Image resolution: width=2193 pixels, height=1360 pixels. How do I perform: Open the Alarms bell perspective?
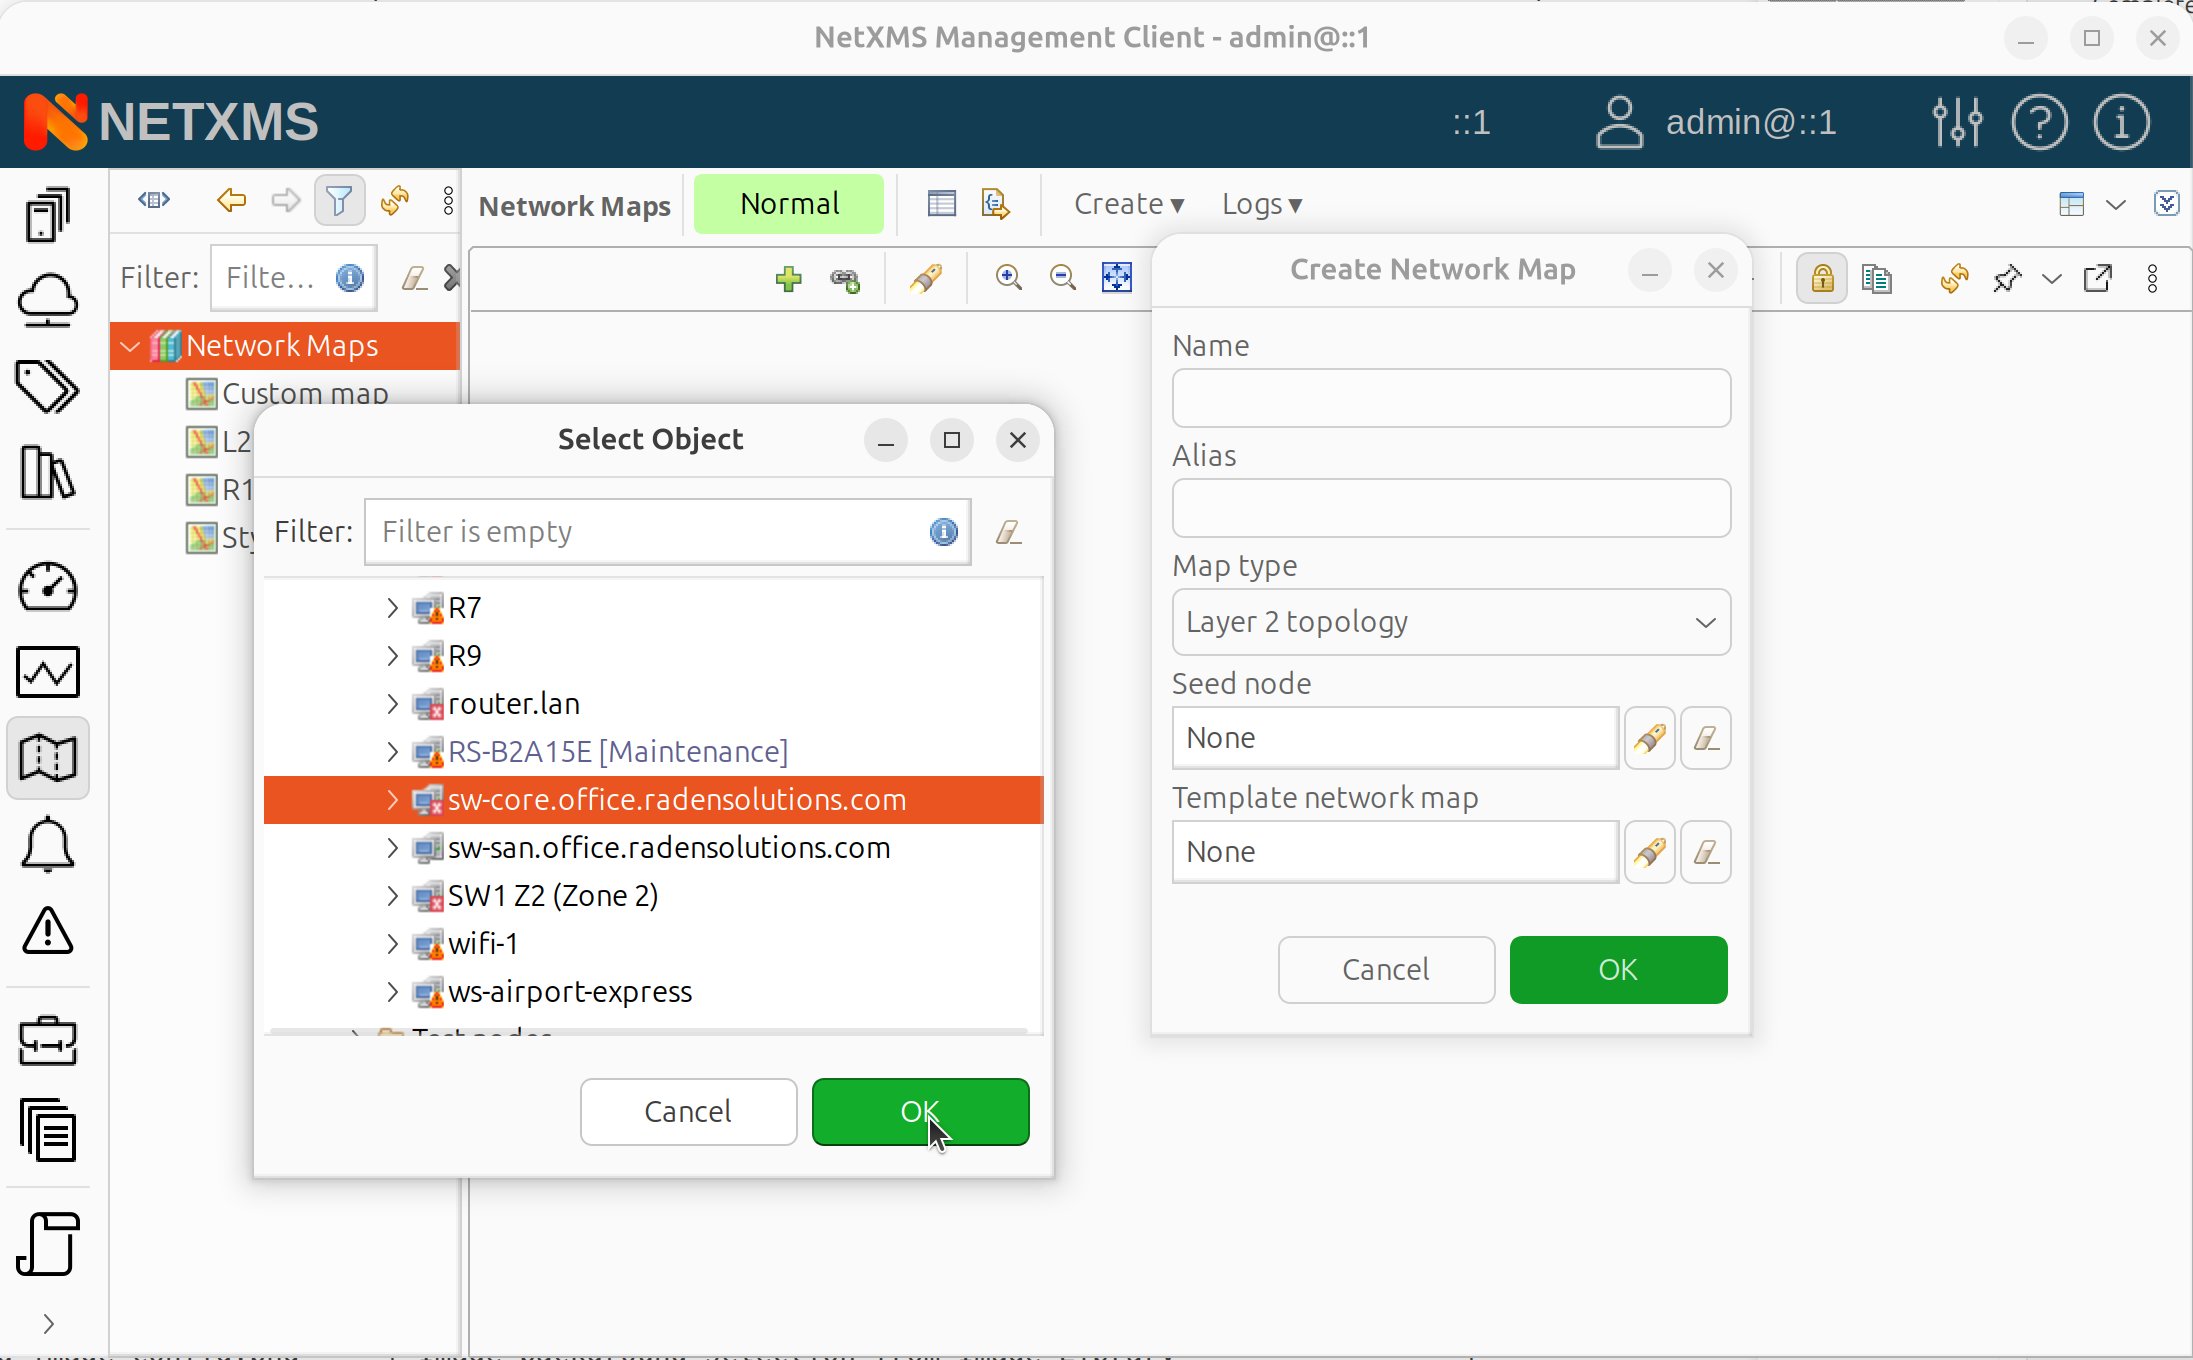coord(47,845)
